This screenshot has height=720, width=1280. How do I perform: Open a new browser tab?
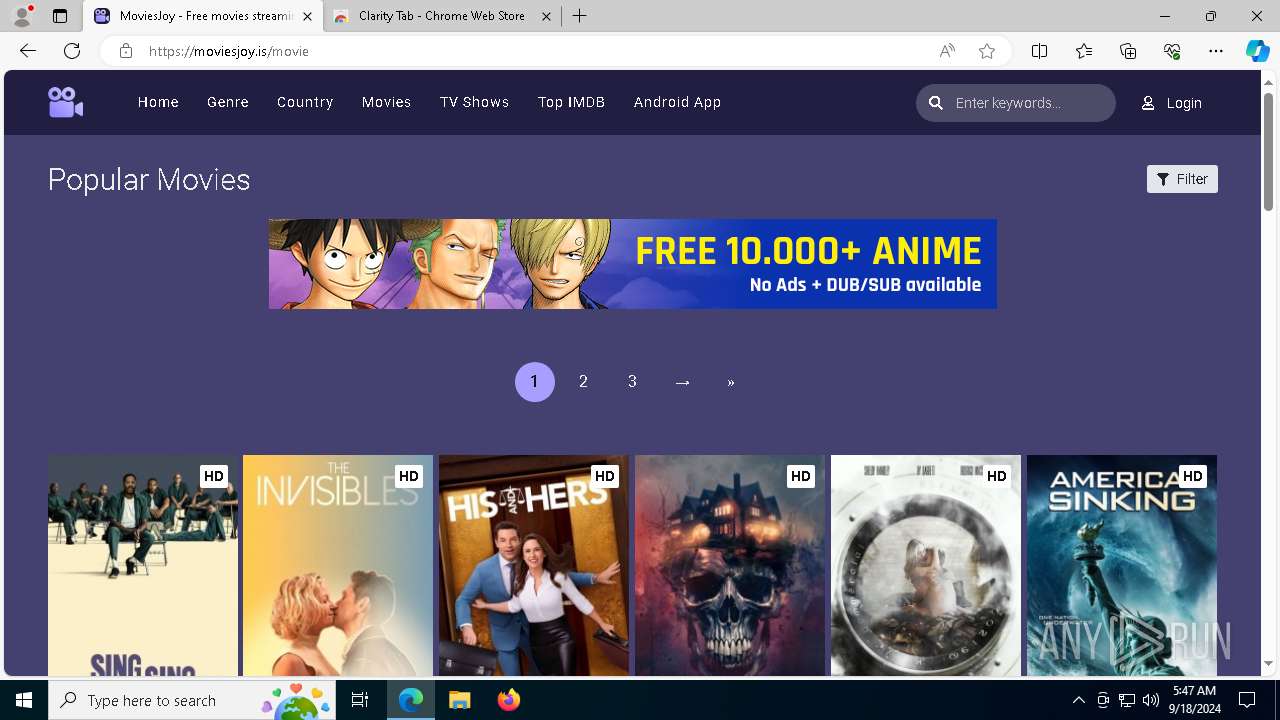(580, 16)
